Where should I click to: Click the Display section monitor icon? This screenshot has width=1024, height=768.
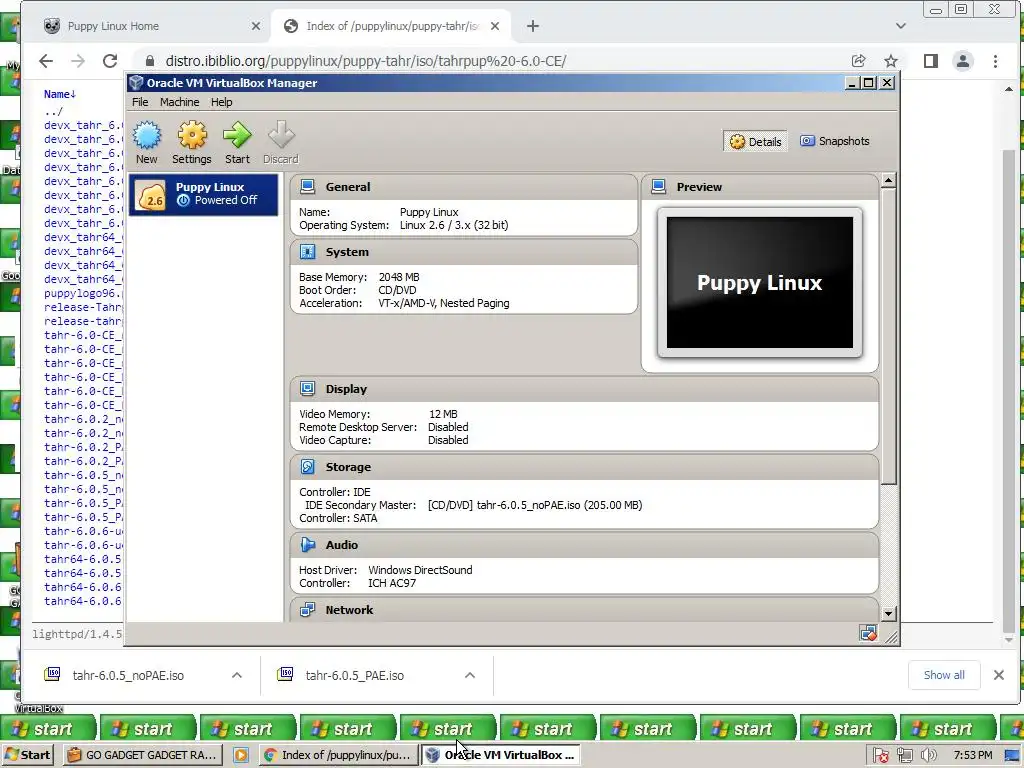tap(308, 389)
